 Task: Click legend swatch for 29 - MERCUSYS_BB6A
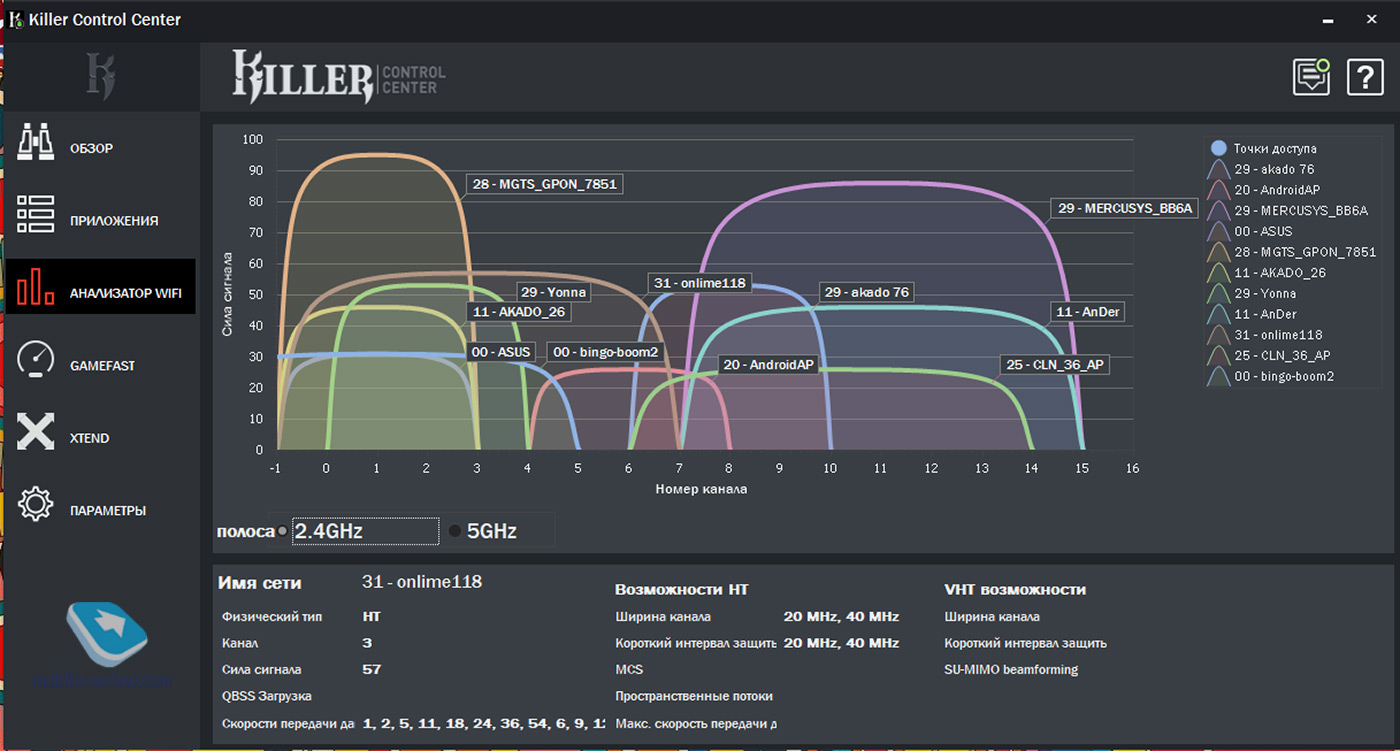(1218, 210)
